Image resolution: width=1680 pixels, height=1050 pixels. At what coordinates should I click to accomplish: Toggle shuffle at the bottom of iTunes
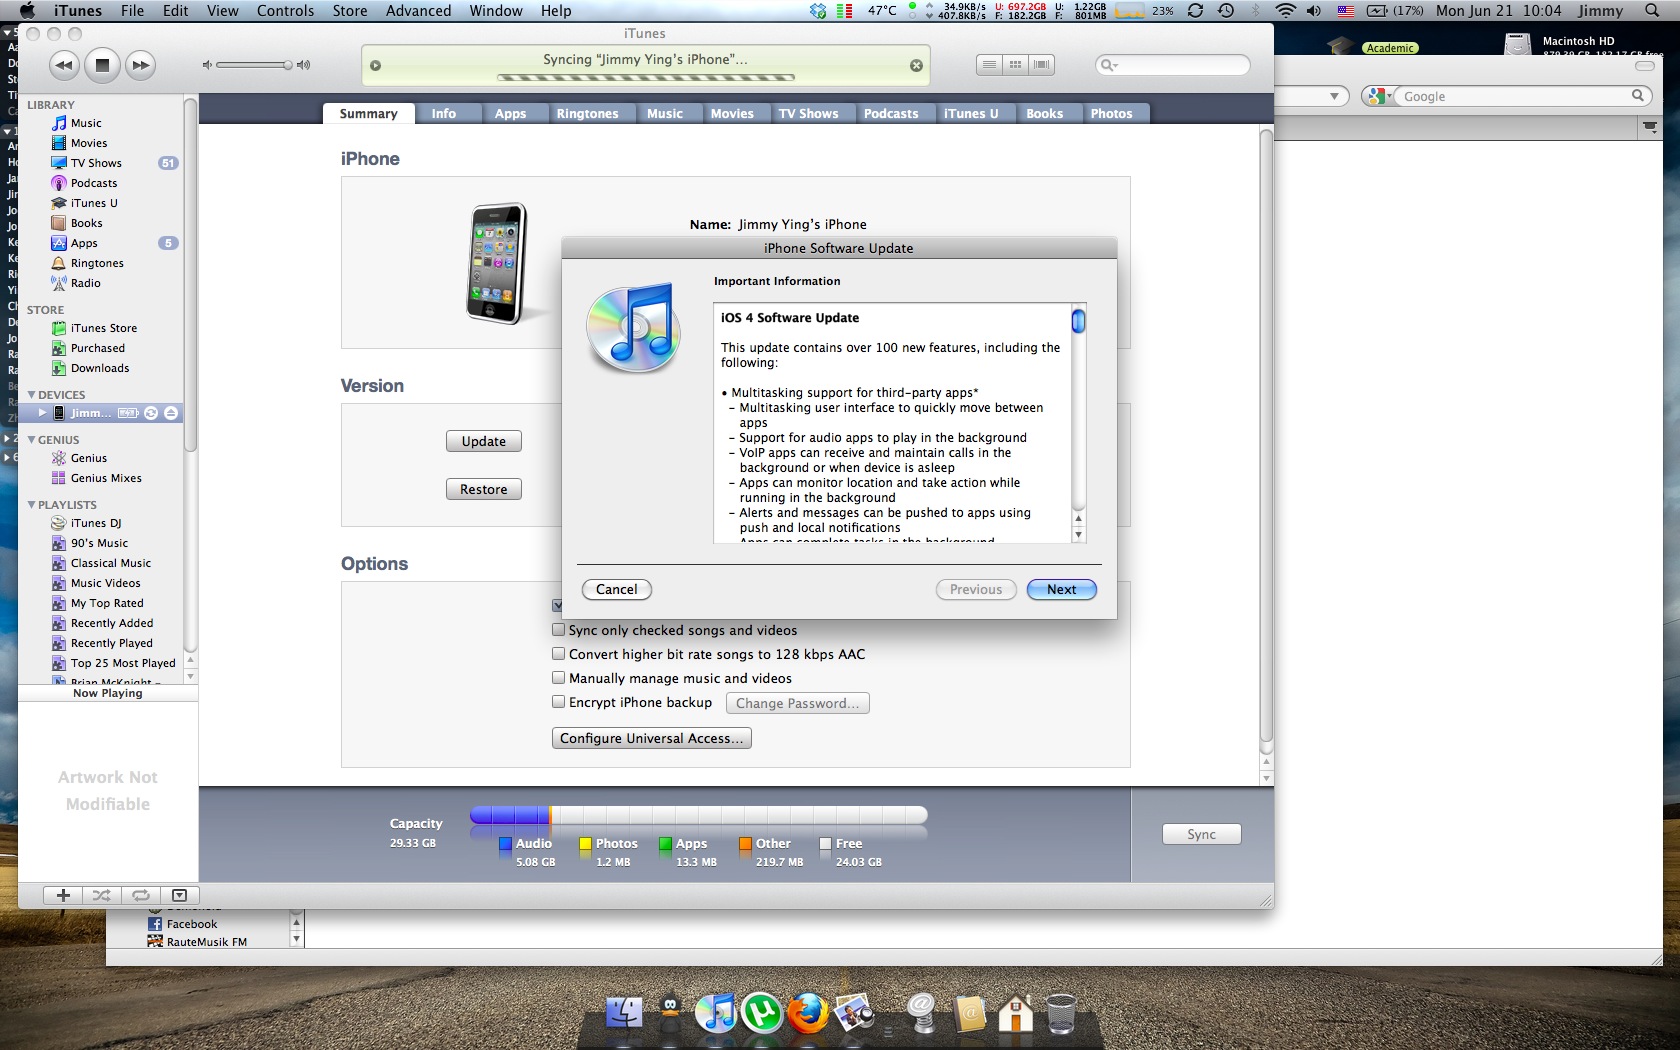tap(102, 895)
